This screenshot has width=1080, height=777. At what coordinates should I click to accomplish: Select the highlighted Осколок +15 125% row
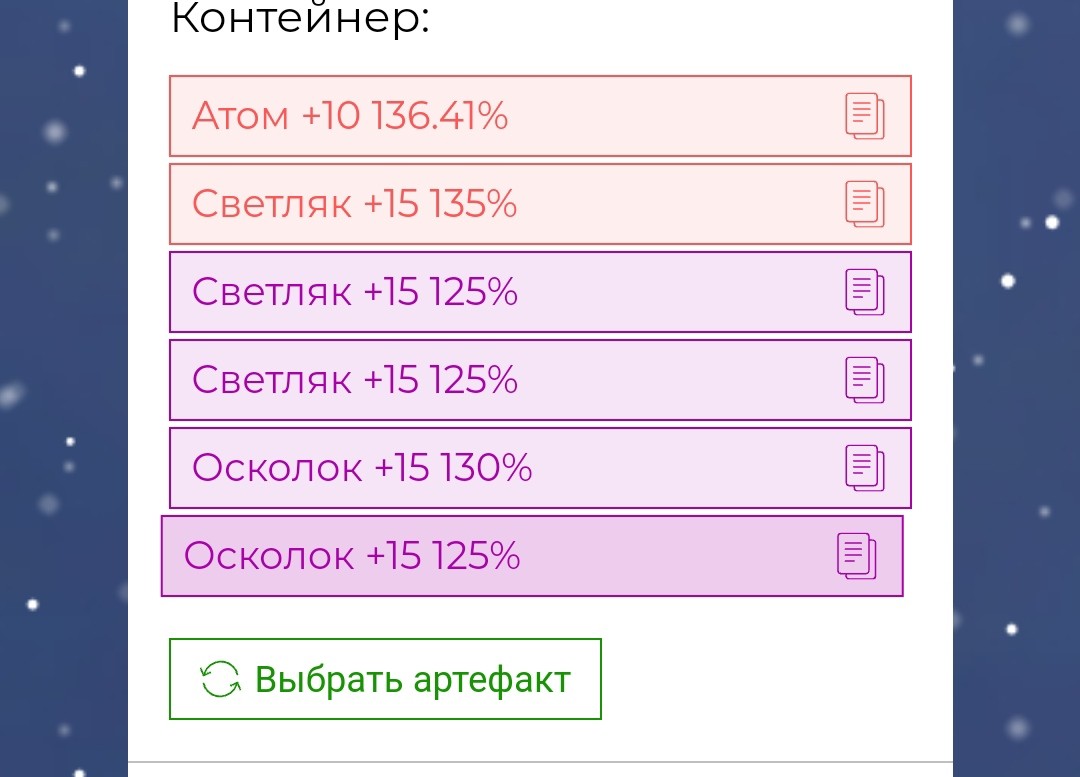(532, 557)
